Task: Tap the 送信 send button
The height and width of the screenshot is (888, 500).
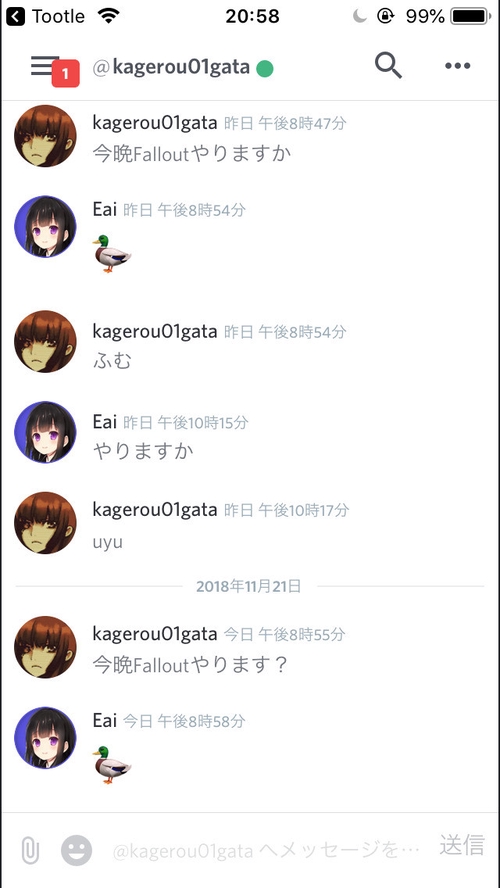Action: coord(462,844)
